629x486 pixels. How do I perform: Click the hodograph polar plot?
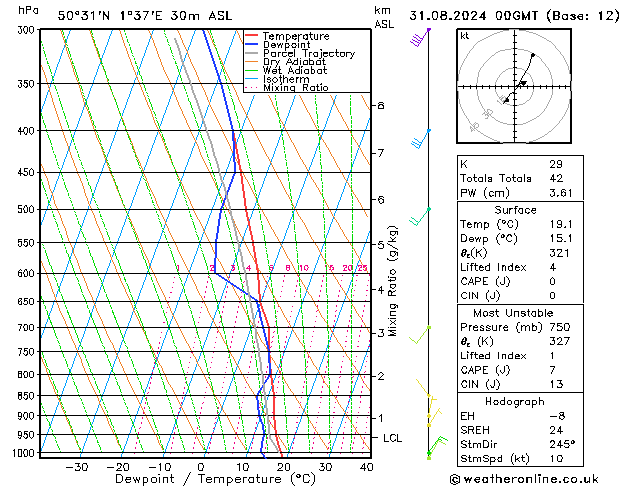(x=514, y=86)
